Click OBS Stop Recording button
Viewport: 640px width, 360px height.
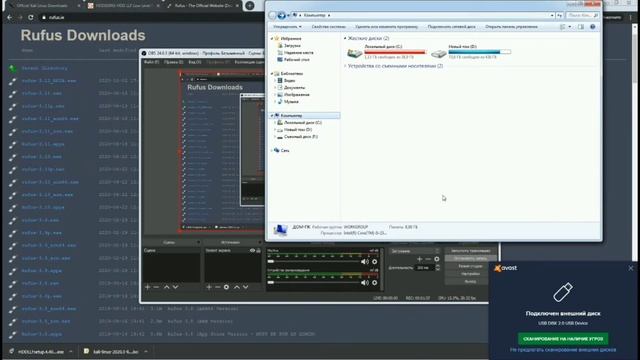click(x=470, y=258)
